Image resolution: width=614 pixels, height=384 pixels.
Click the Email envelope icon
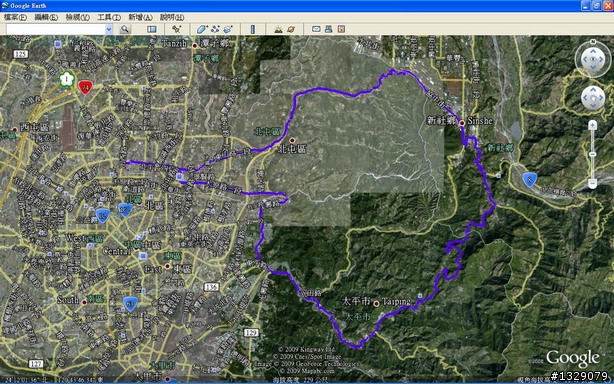[x=316, y=29]
